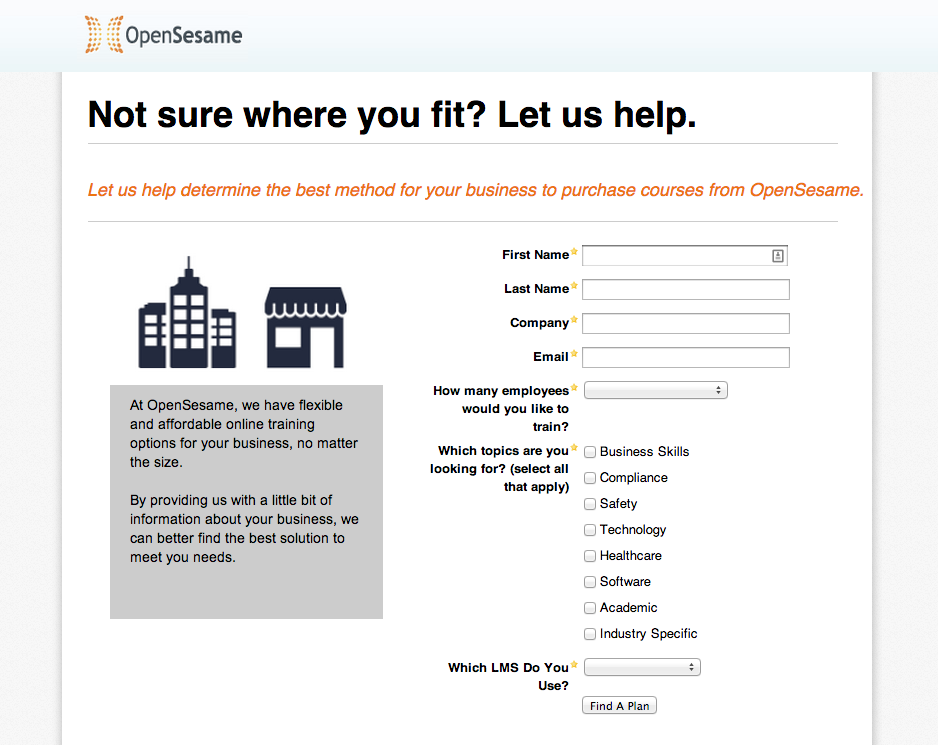Check the Software topic option

pos(590,582)
